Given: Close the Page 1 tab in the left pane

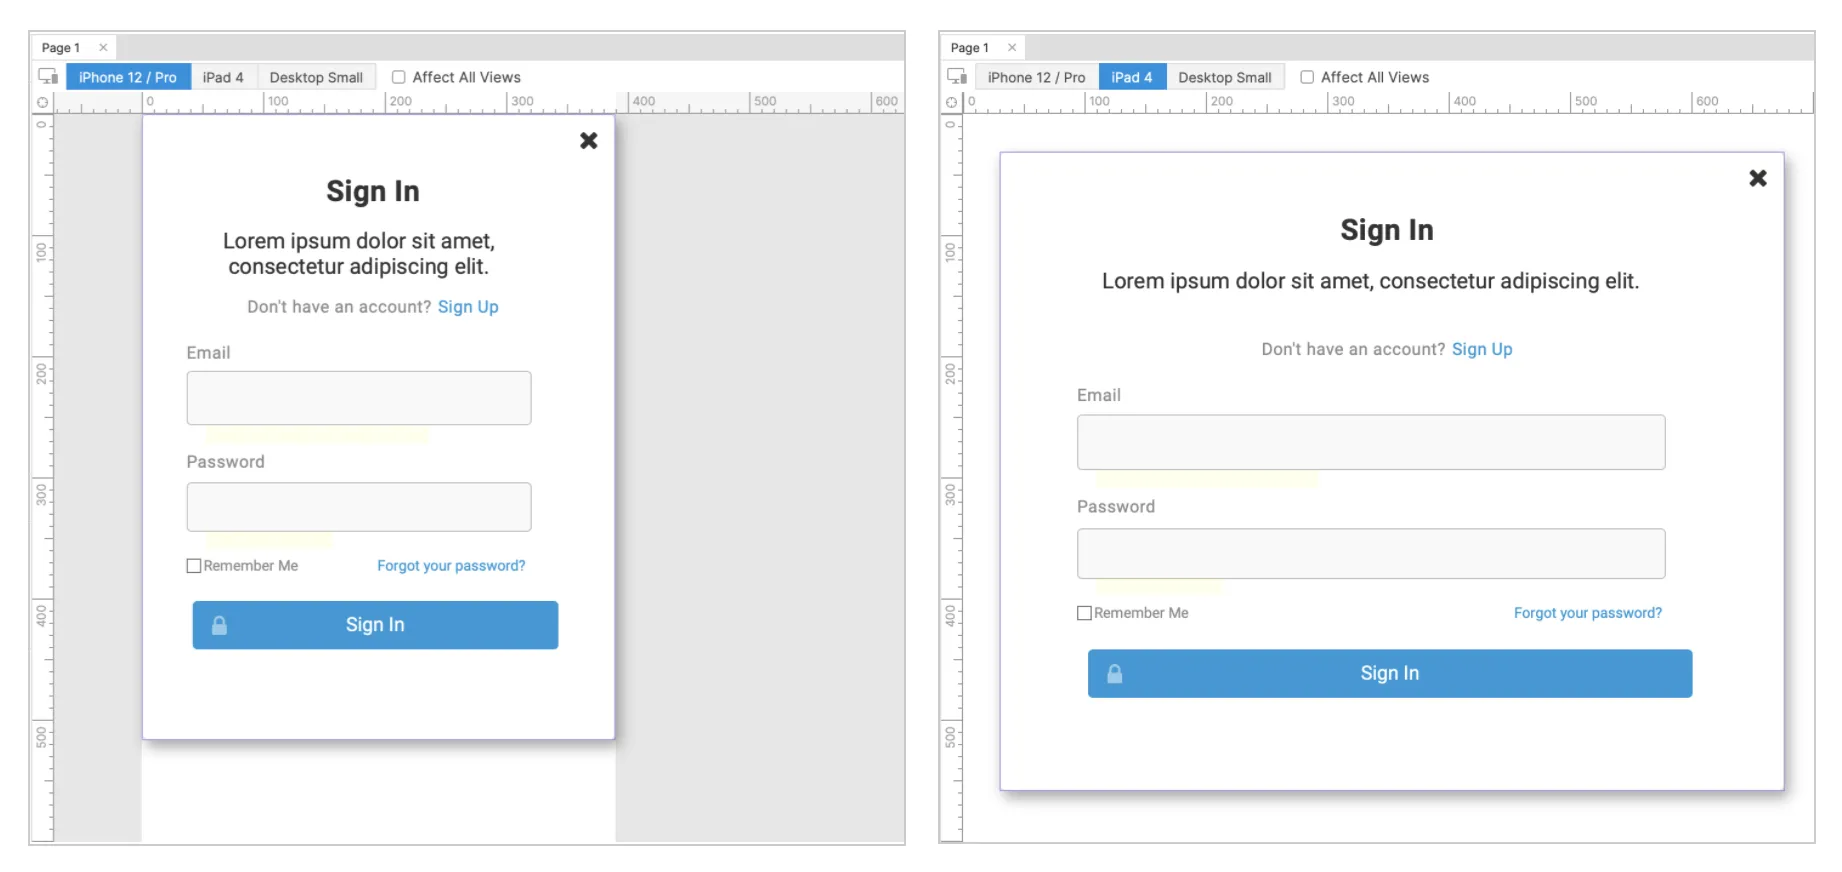Looking at the screenshot, I should 103,48.
